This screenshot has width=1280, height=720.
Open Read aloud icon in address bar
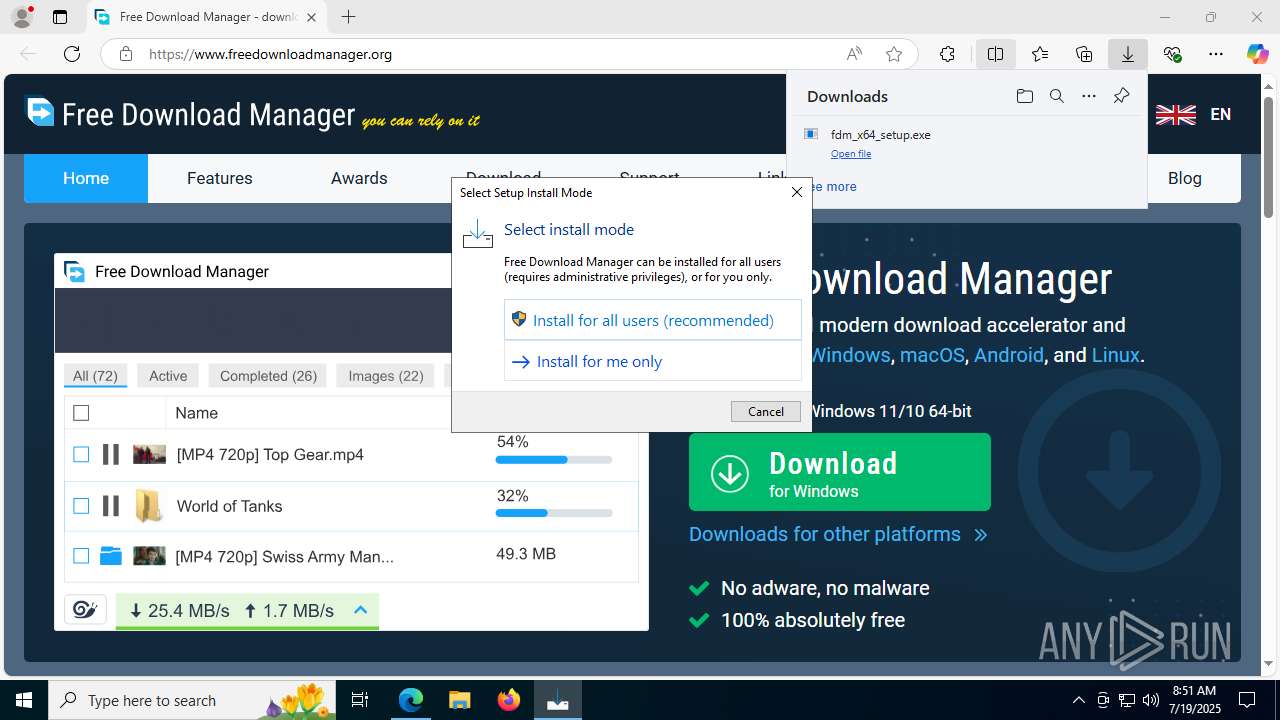coord(854,54)
